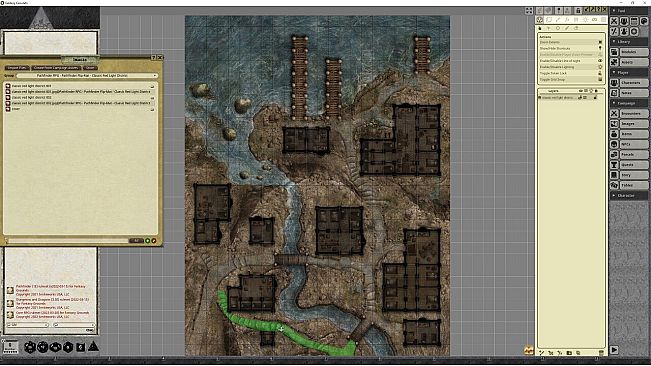Click the dice modifier box at bottom left

point(10,347)
